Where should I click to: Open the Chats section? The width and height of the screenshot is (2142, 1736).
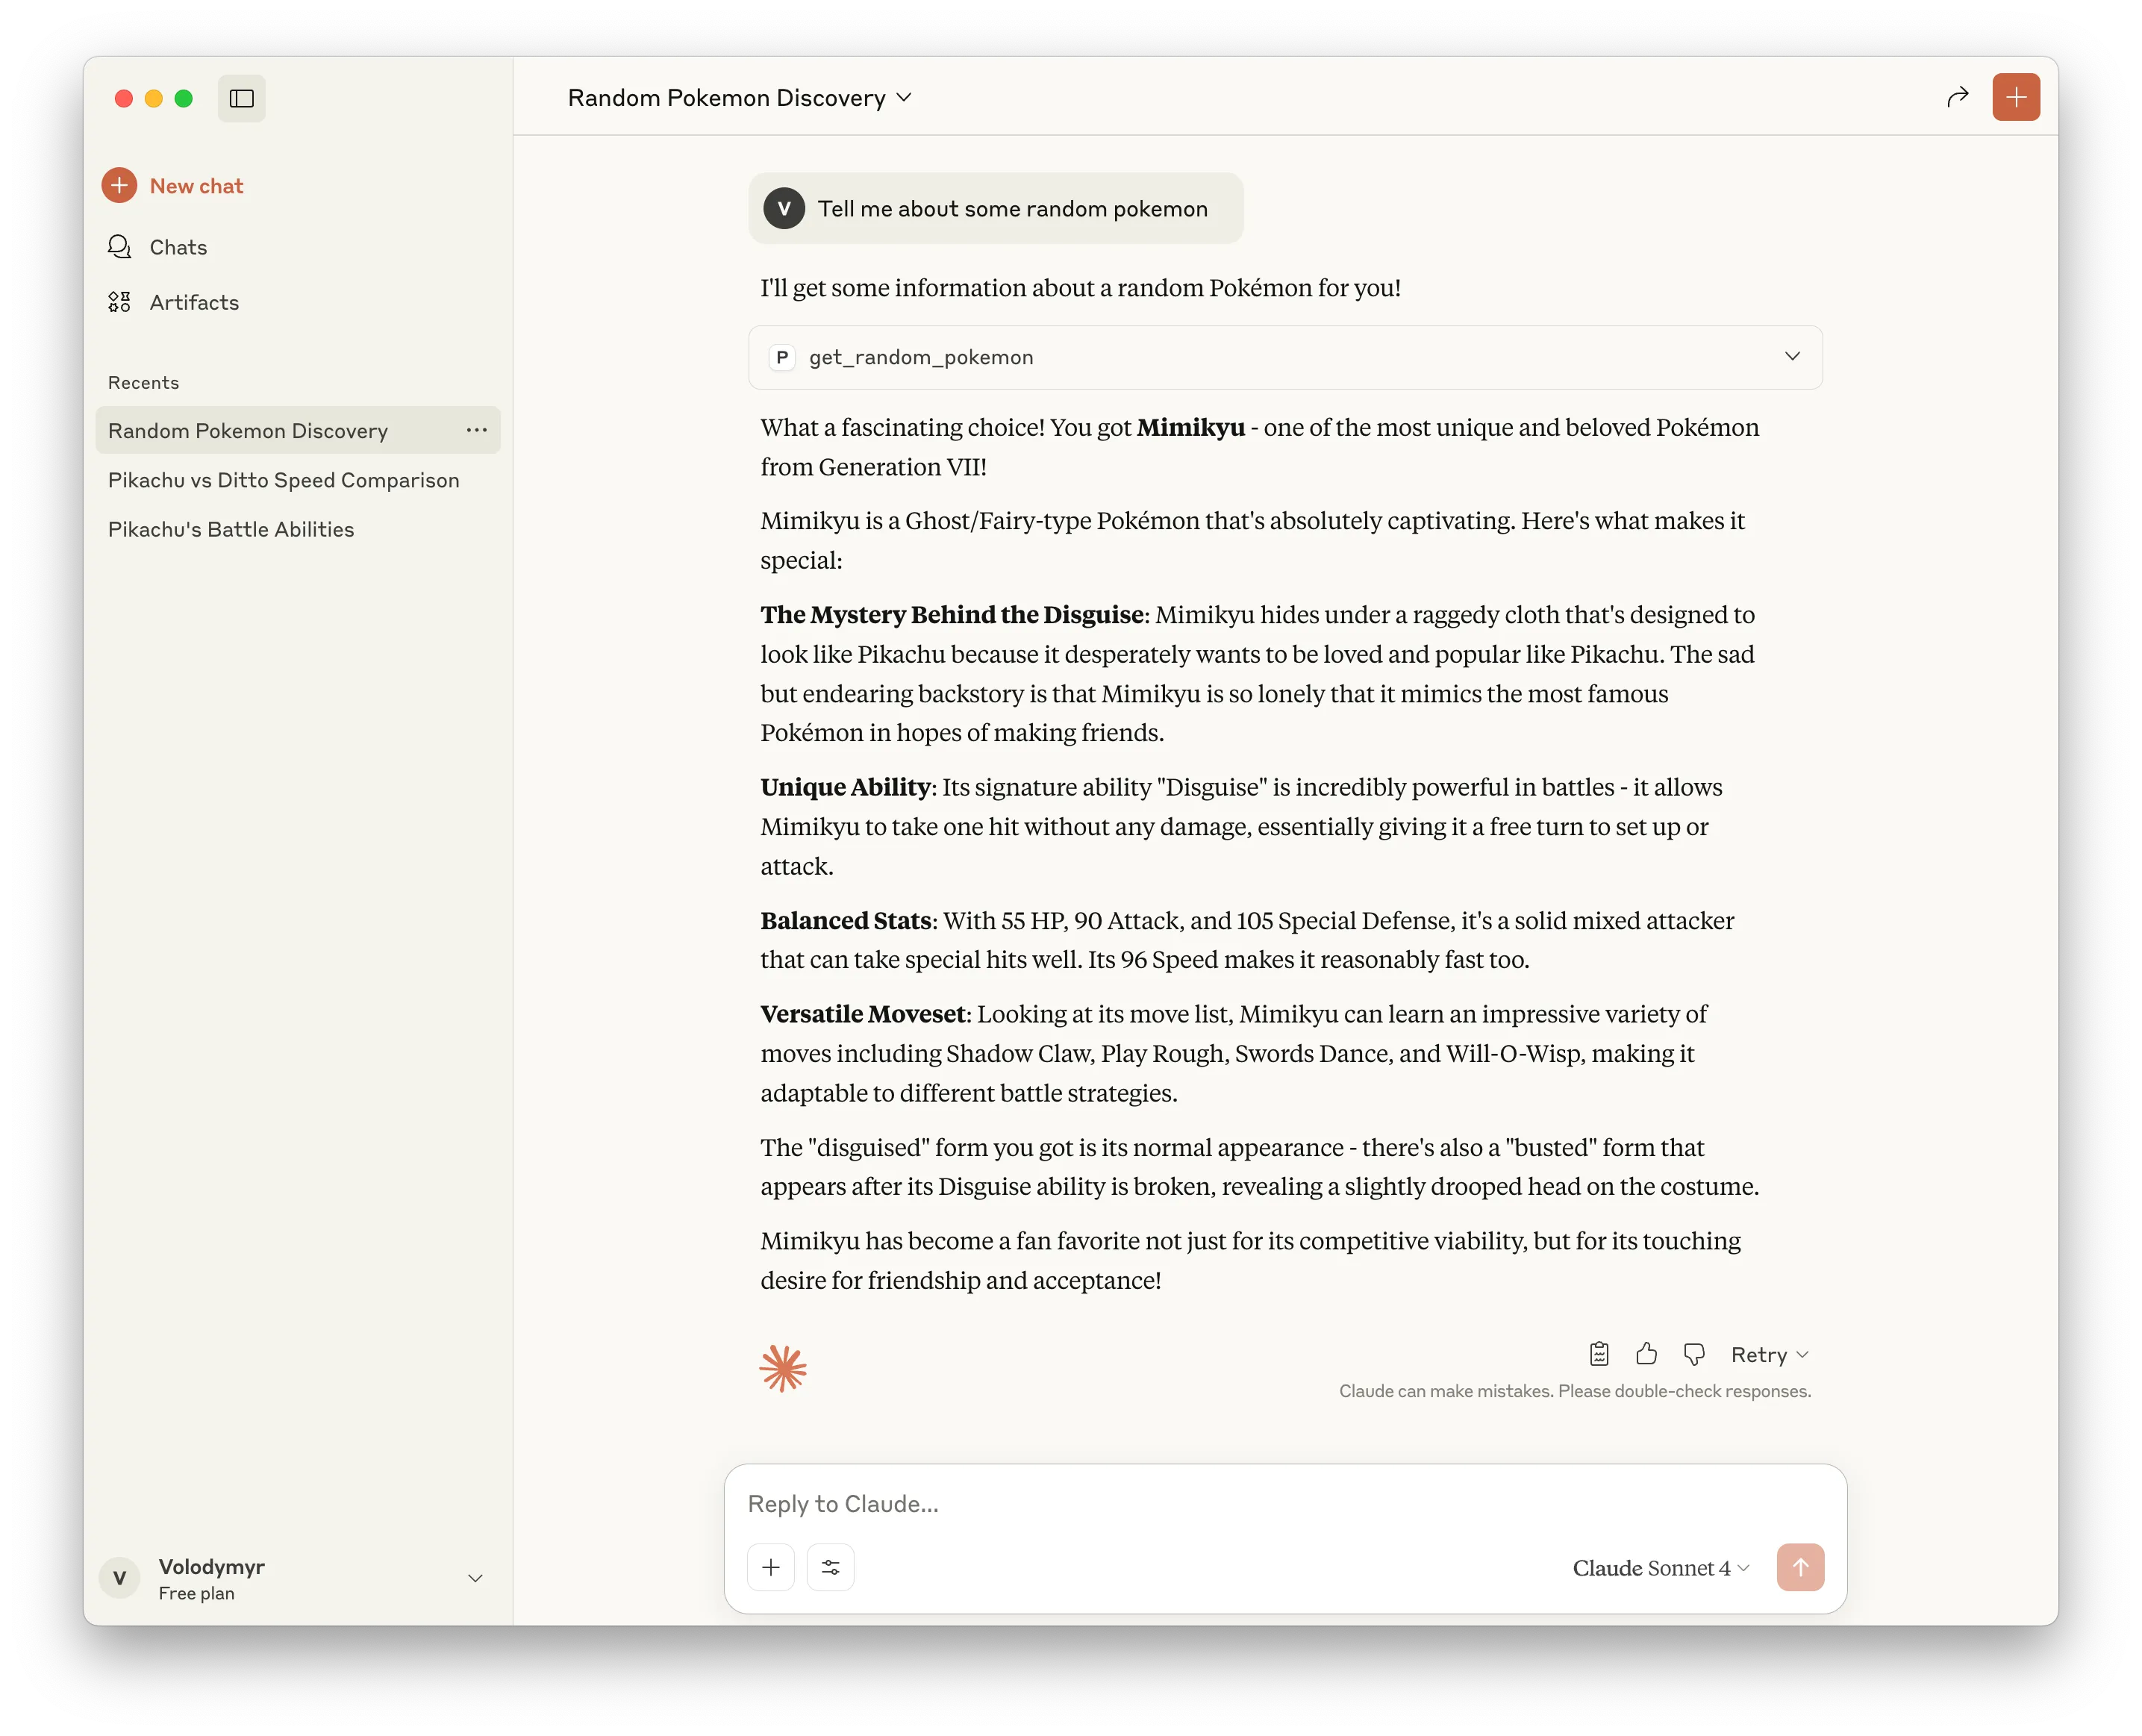177,247
